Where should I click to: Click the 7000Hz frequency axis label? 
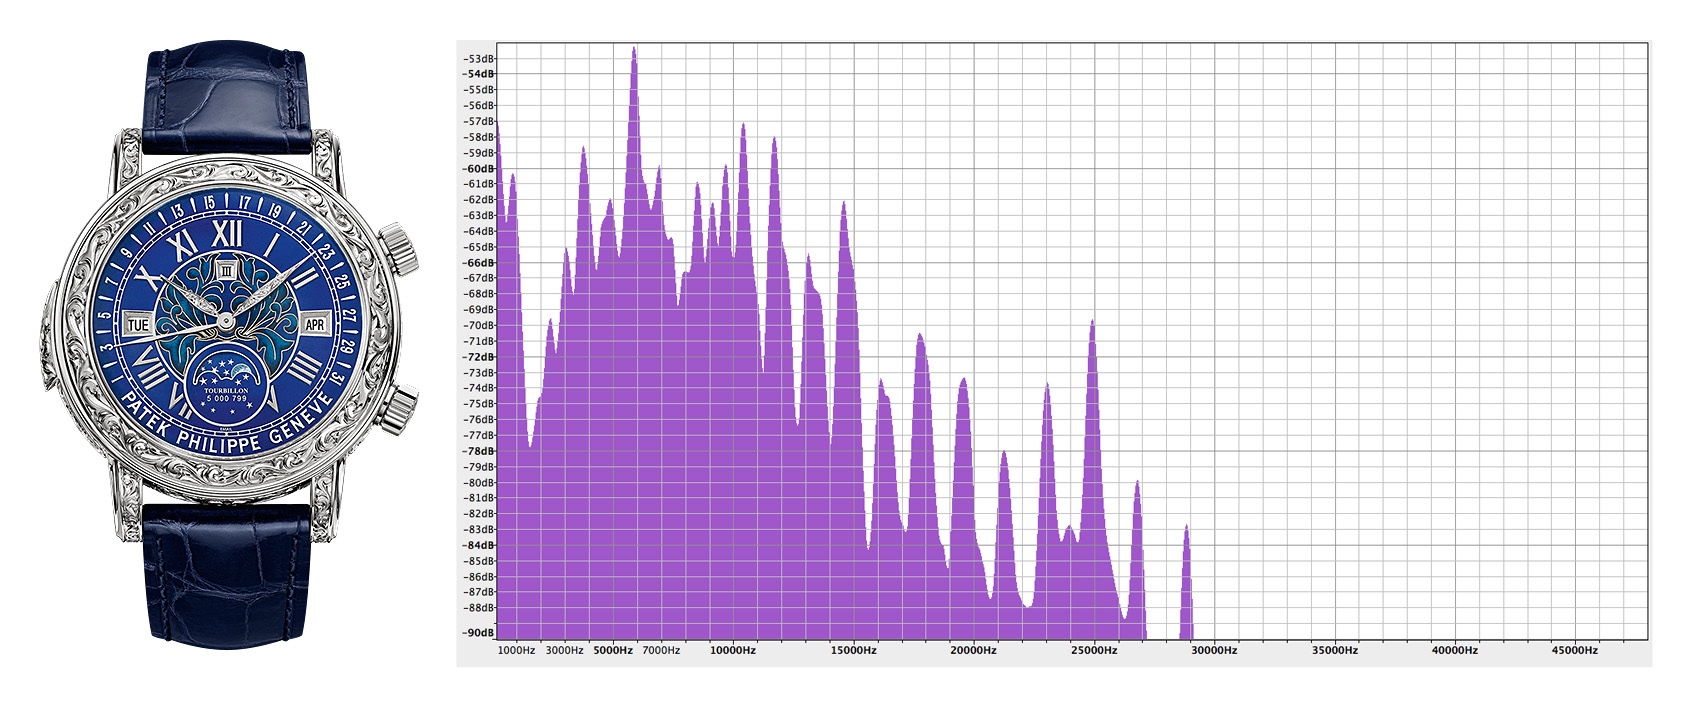pos(661,650)
